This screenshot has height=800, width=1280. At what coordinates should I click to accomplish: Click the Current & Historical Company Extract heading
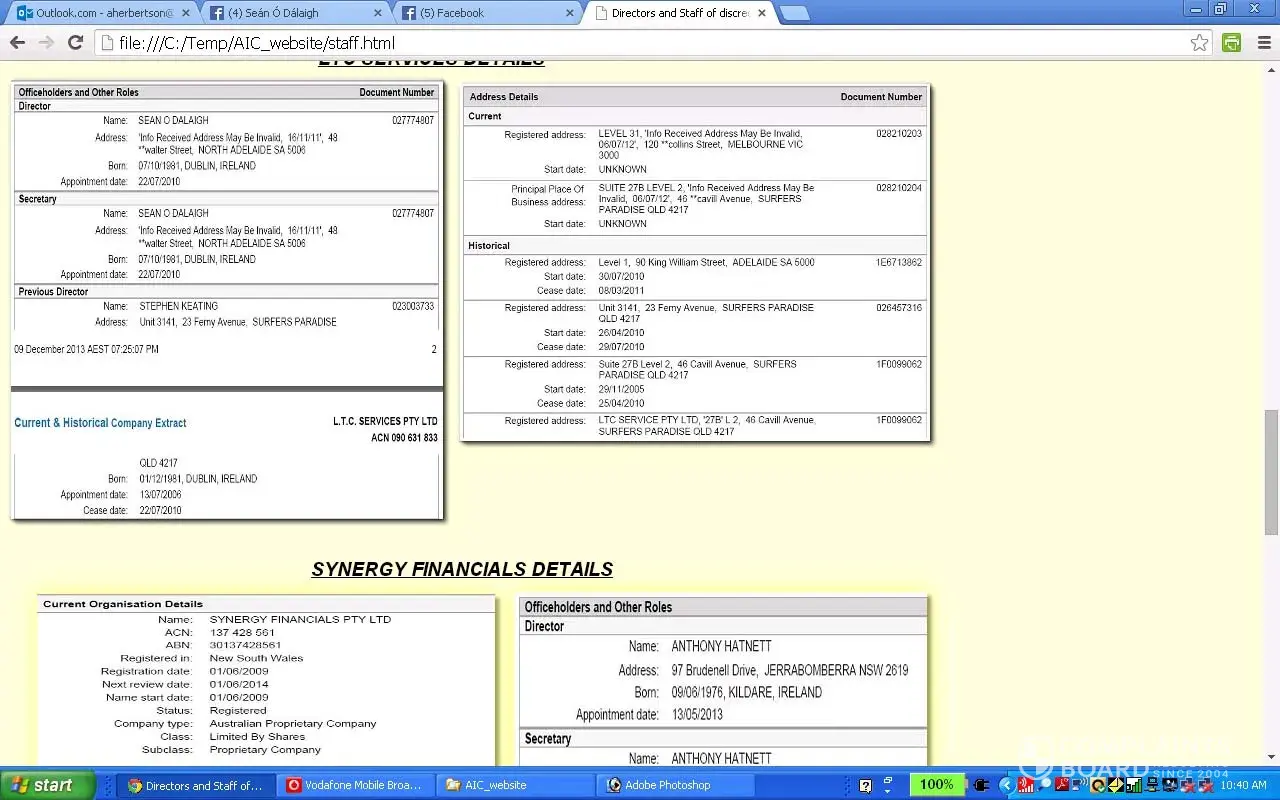pos(100,423)
